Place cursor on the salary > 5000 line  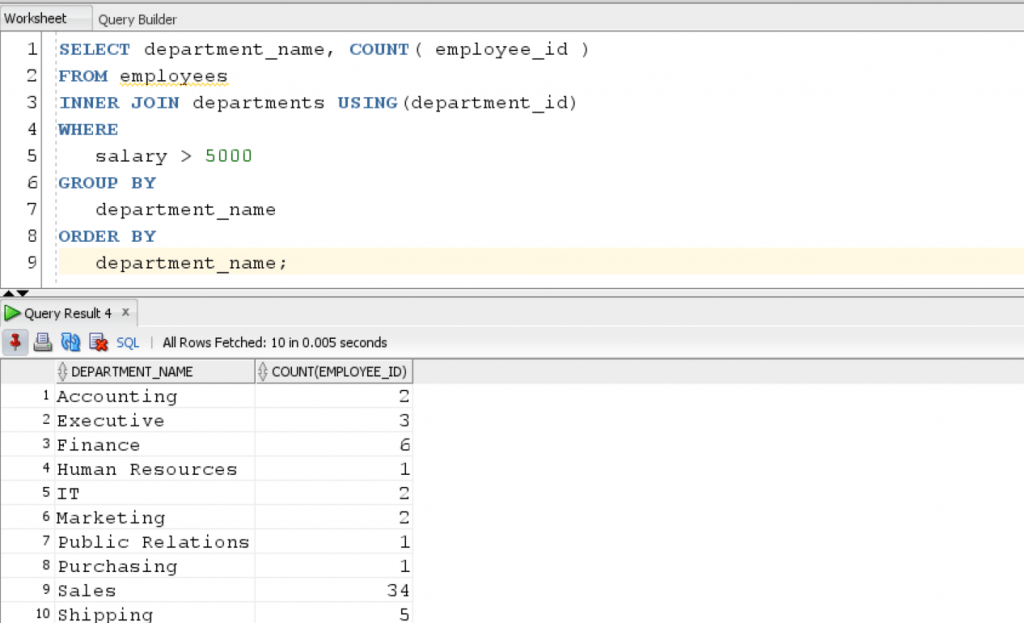pyautogui.click(x=173, y=156)
